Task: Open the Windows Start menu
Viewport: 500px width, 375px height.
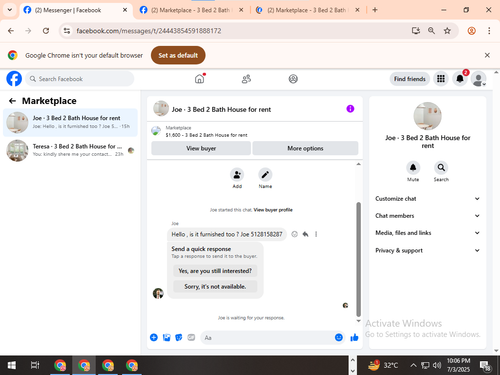Action: tap(12, 365)
